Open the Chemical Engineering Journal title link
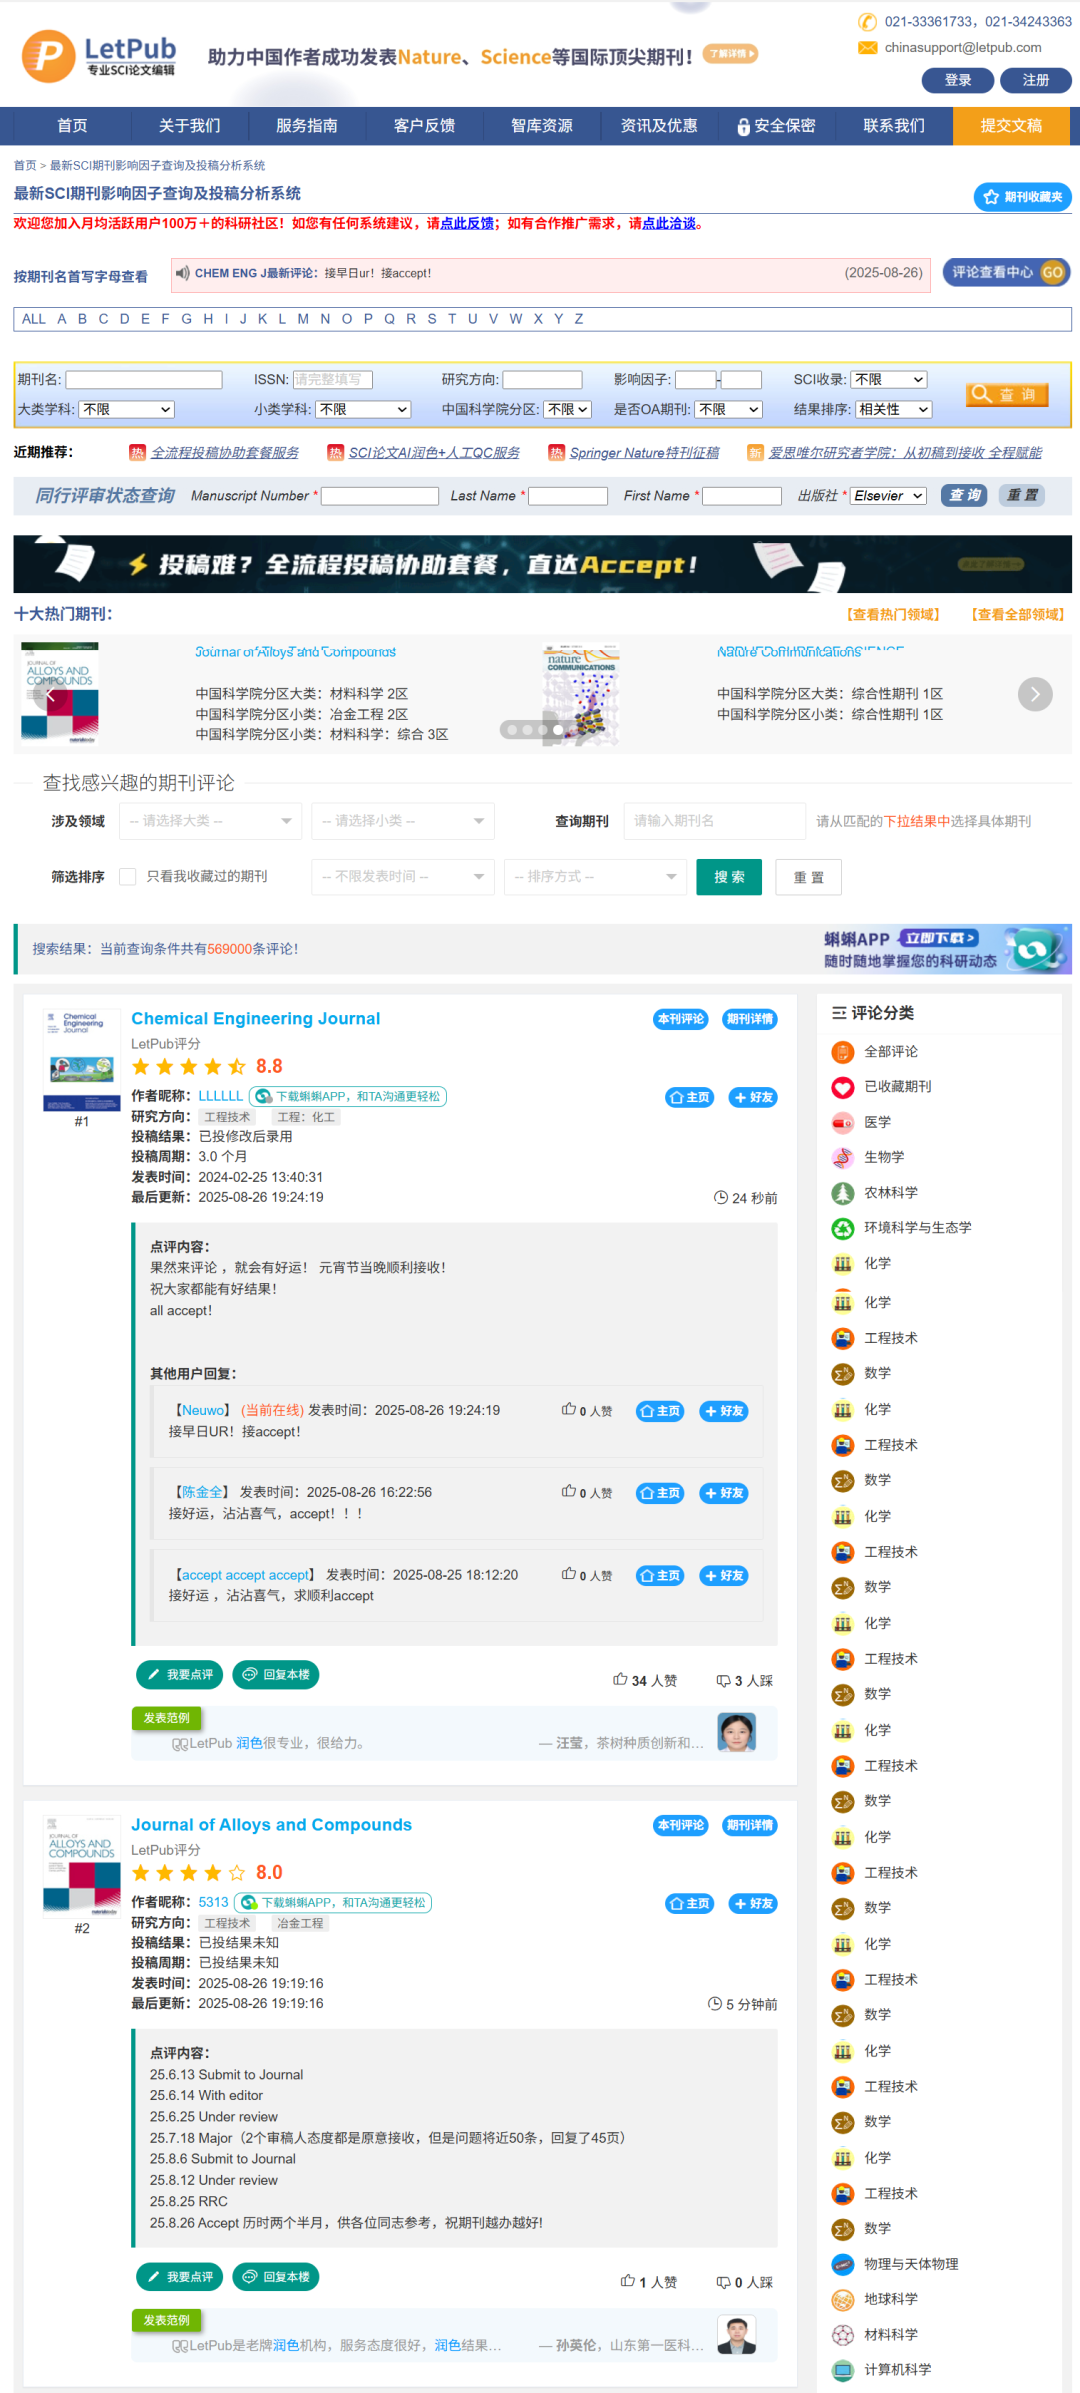The height and width of the screenshot is (2393, 1080). (255, 1018)
